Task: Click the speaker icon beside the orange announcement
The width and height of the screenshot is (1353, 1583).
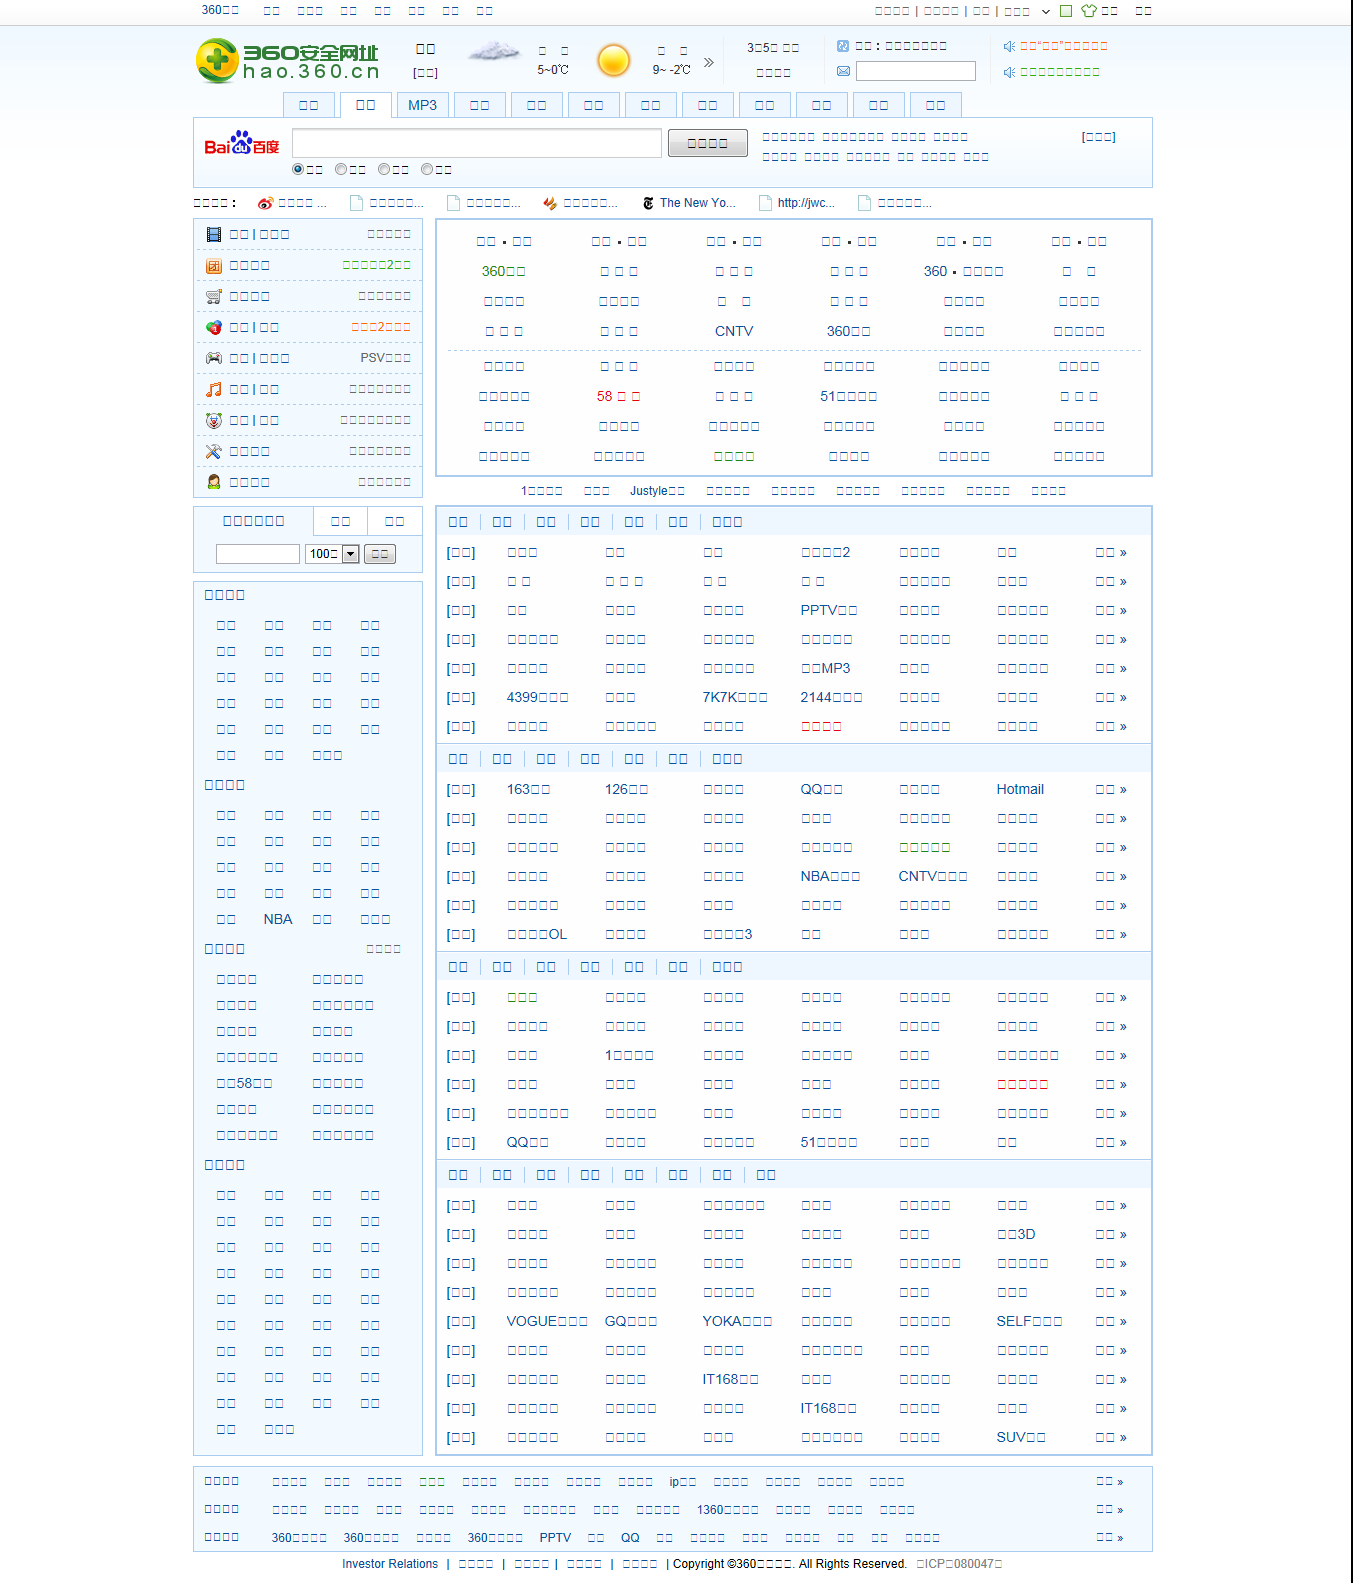Action: tap(1009, 46)
